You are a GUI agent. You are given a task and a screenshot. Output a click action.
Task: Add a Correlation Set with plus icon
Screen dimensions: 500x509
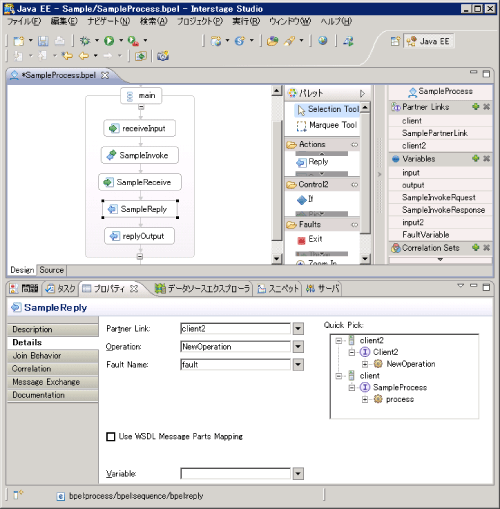476,247
